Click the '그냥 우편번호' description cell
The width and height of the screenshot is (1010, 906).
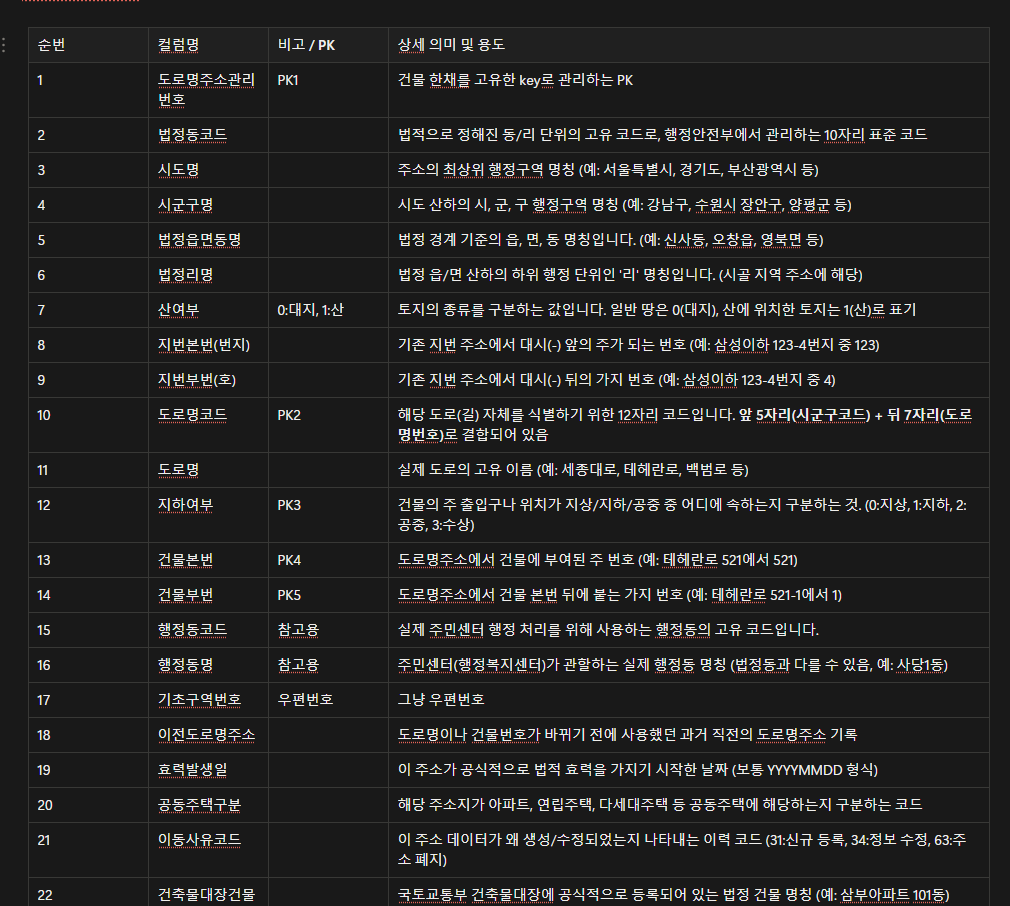click(x=689, y=700)
